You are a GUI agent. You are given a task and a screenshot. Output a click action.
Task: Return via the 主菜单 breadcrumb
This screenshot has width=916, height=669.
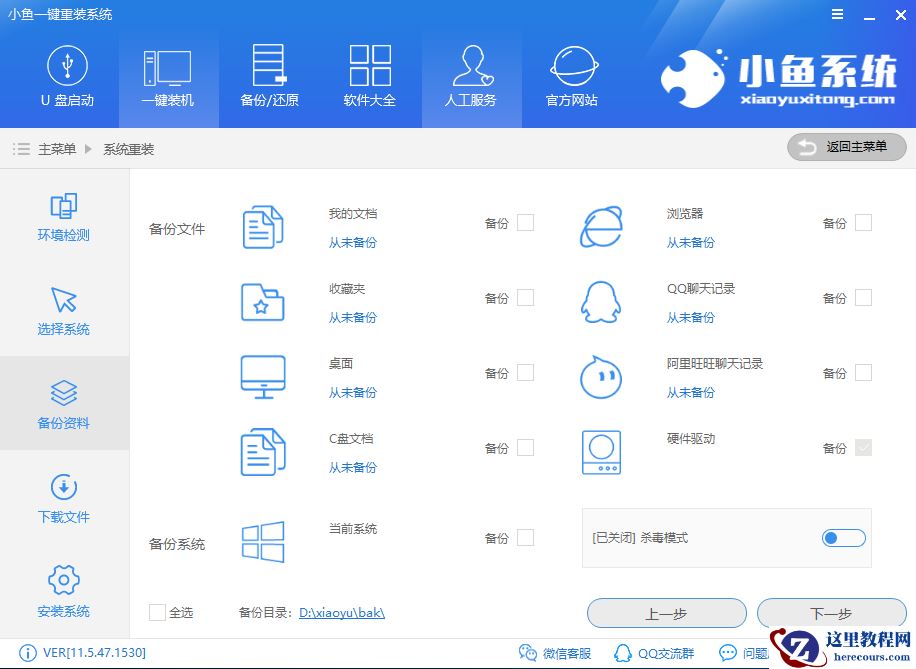click(58, 146)
